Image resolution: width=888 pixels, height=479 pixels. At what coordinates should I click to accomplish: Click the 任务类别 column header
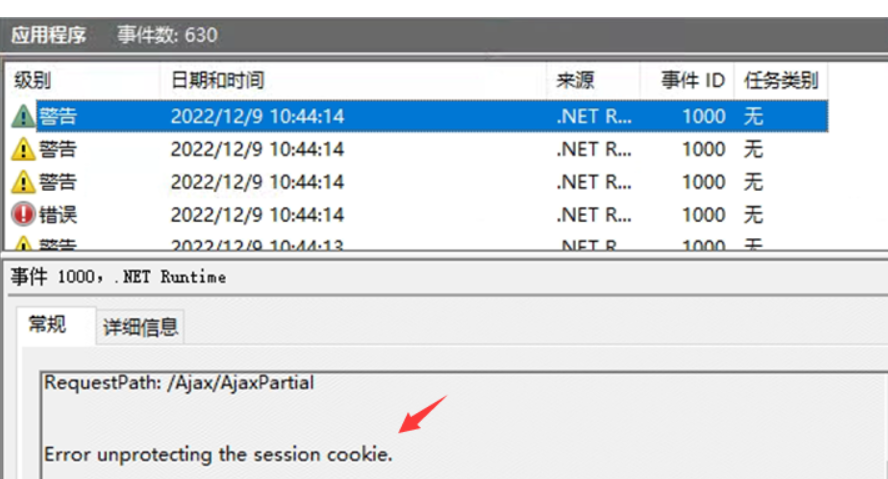pos(780,81)
